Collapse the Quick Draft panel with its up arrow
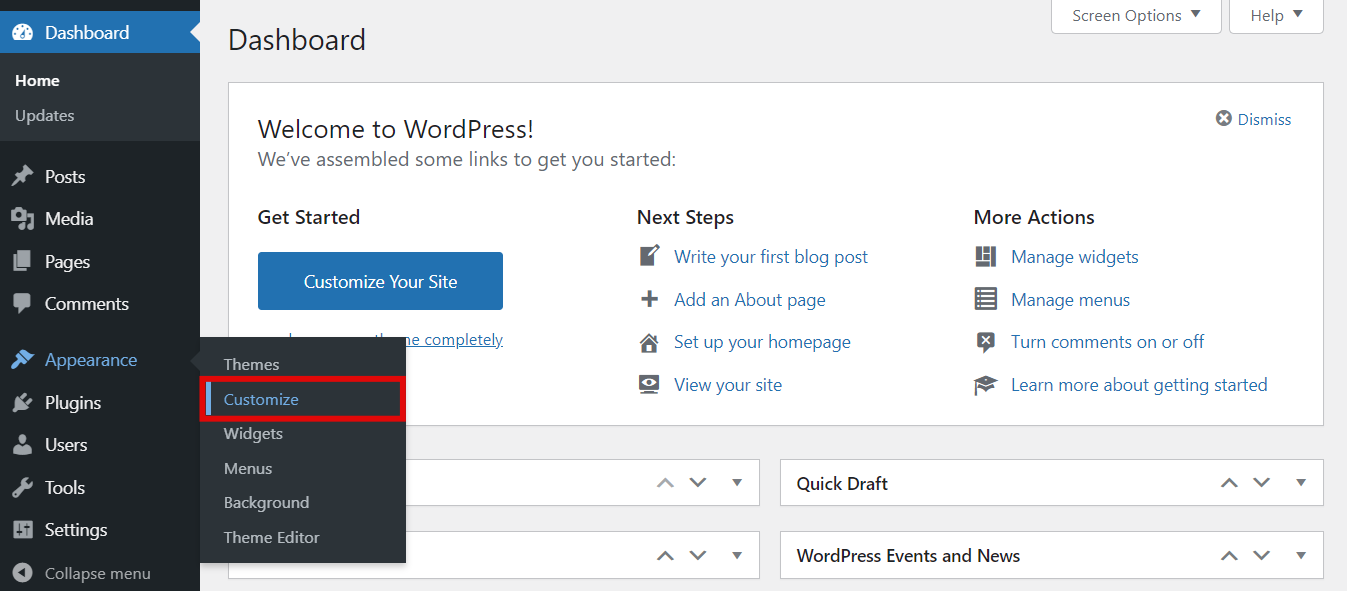This screenshot has width=1347, height=591. pyautogui.click(x=1229, y=482)
